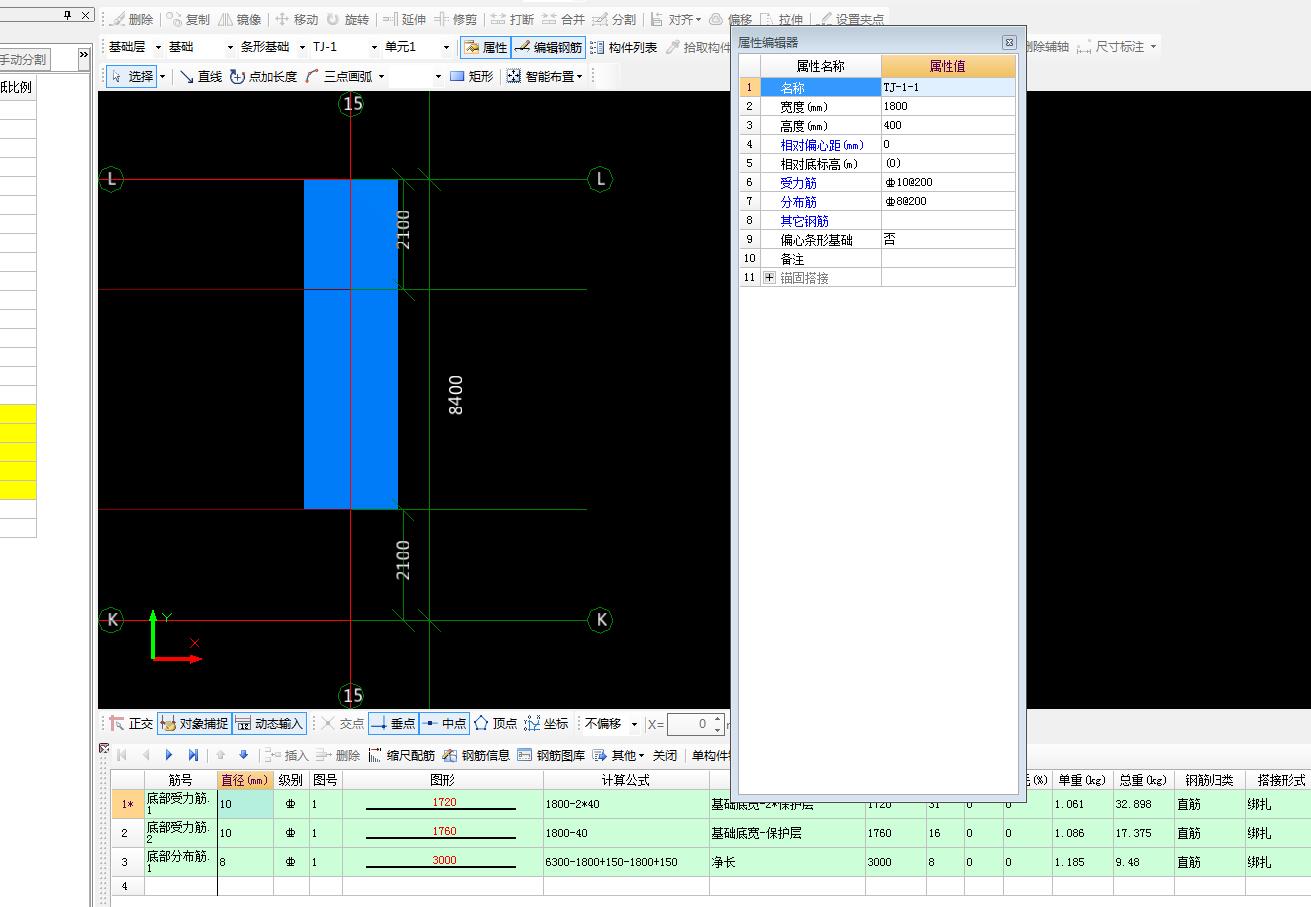
Task: Expand left panel with chevron button
Action: click(84, 57)
